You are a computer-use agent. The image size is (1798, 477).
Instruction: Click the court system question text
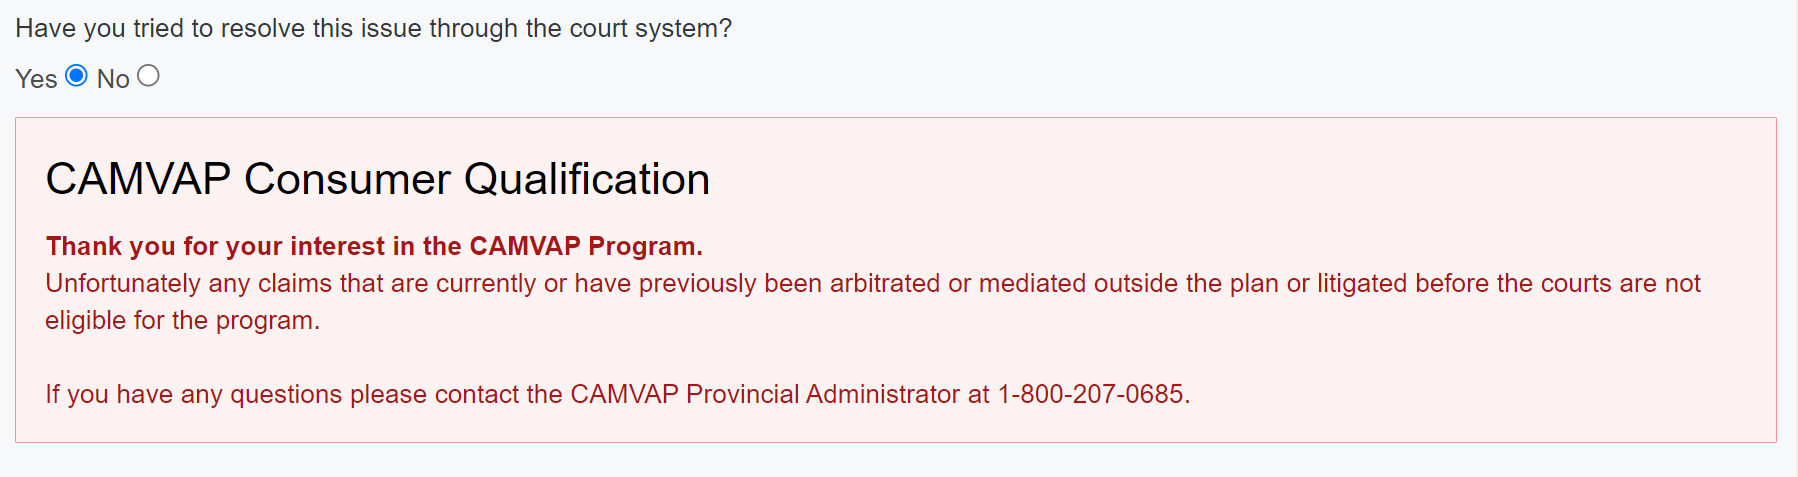tap(373, 28)
